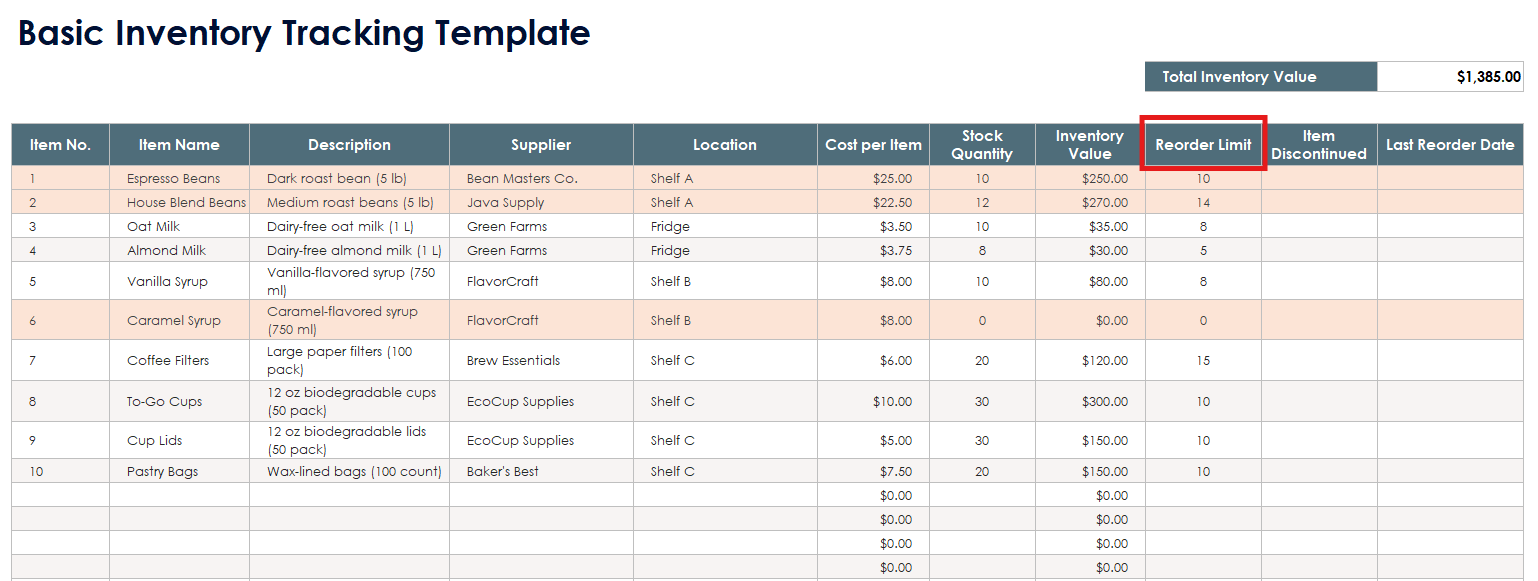This screenshot has height=581, width=1538.
Task: Select the Coffee Filters description cell
Action: pyautogui.click(x=349, y=361)
